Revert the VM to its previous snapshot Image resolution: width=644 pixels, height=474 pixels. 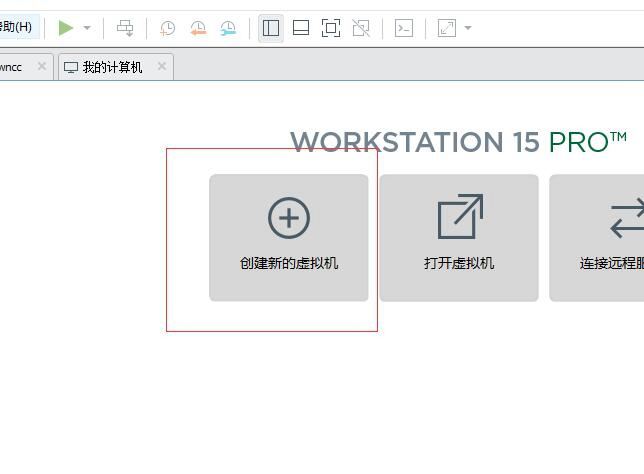click(x=198, y=28)
